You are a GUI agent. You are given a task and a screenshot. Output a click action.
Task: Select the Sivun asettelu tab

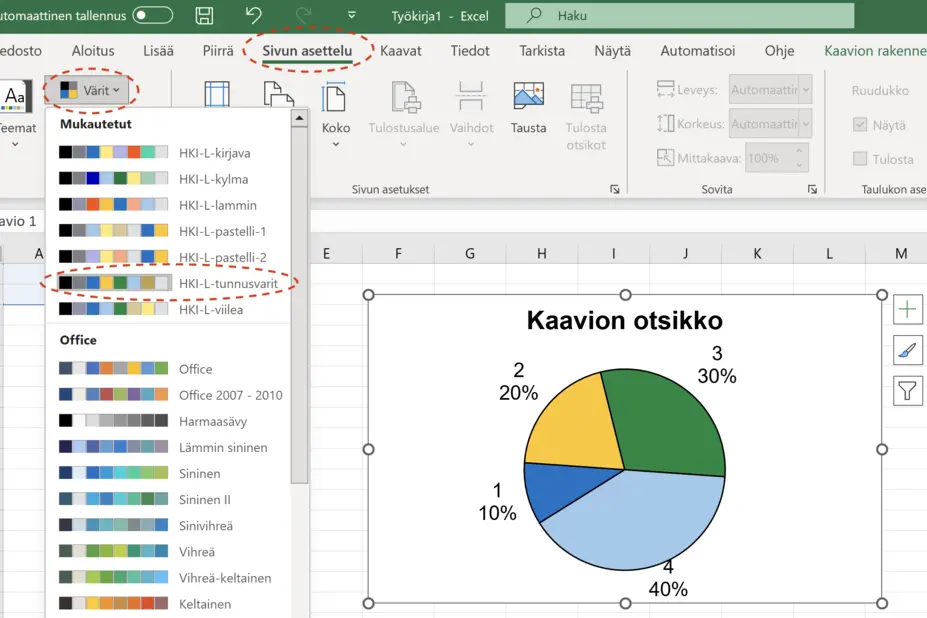click(307, 51)
